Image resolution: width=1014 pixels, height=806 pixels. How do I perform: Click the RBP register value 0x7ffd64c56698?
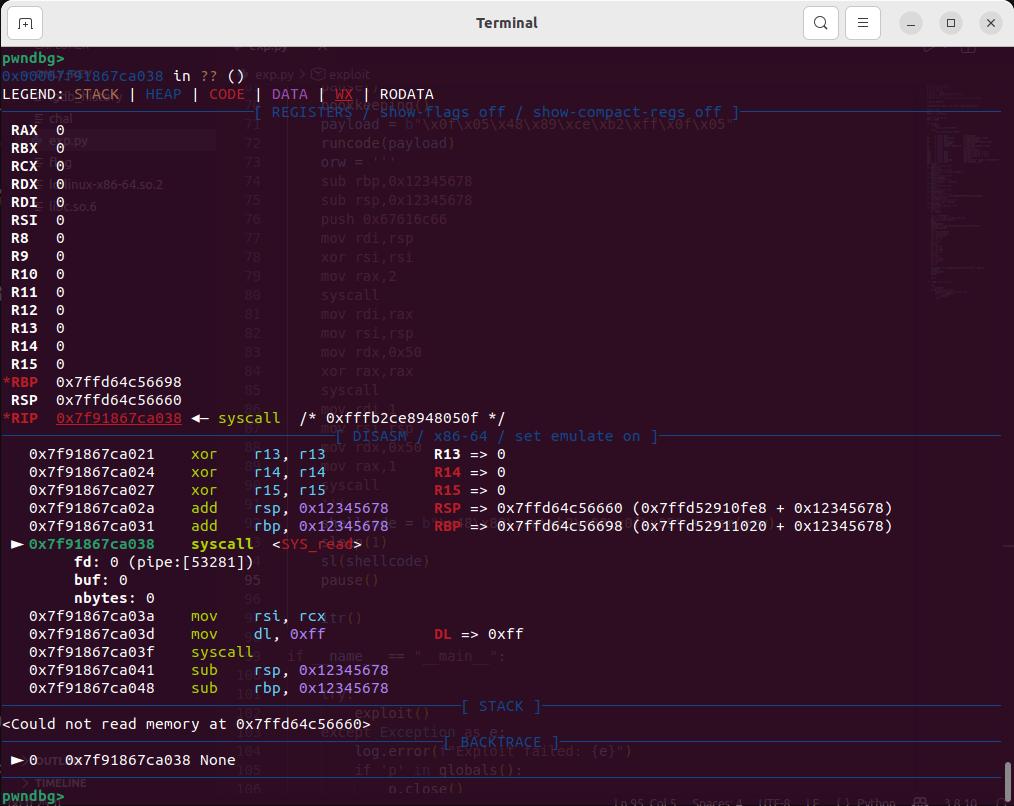pos(119,382)
